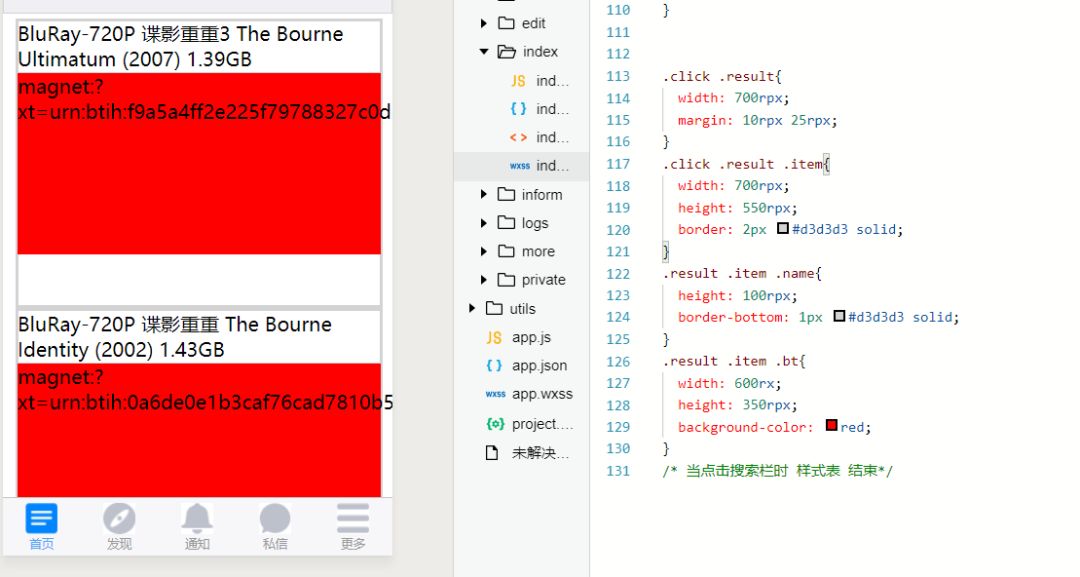Image resolution: width=1080 pixels, height=577 pixels.
Task: Open the app.wxss file
Action: [542, 394]
